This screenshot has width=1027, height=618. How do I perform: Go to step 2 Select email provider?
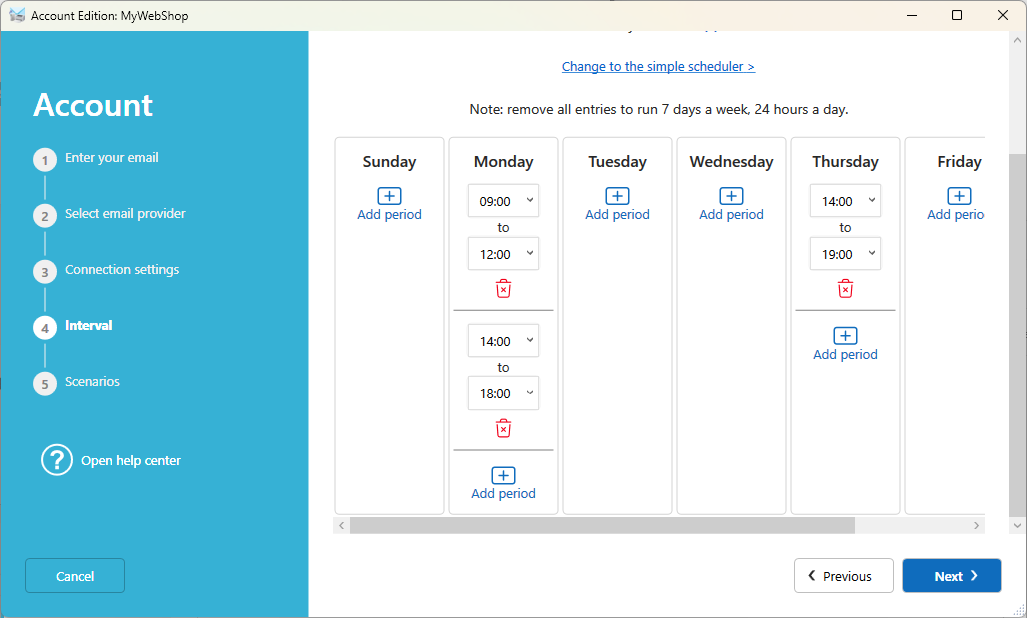click(x=109, y=214)
